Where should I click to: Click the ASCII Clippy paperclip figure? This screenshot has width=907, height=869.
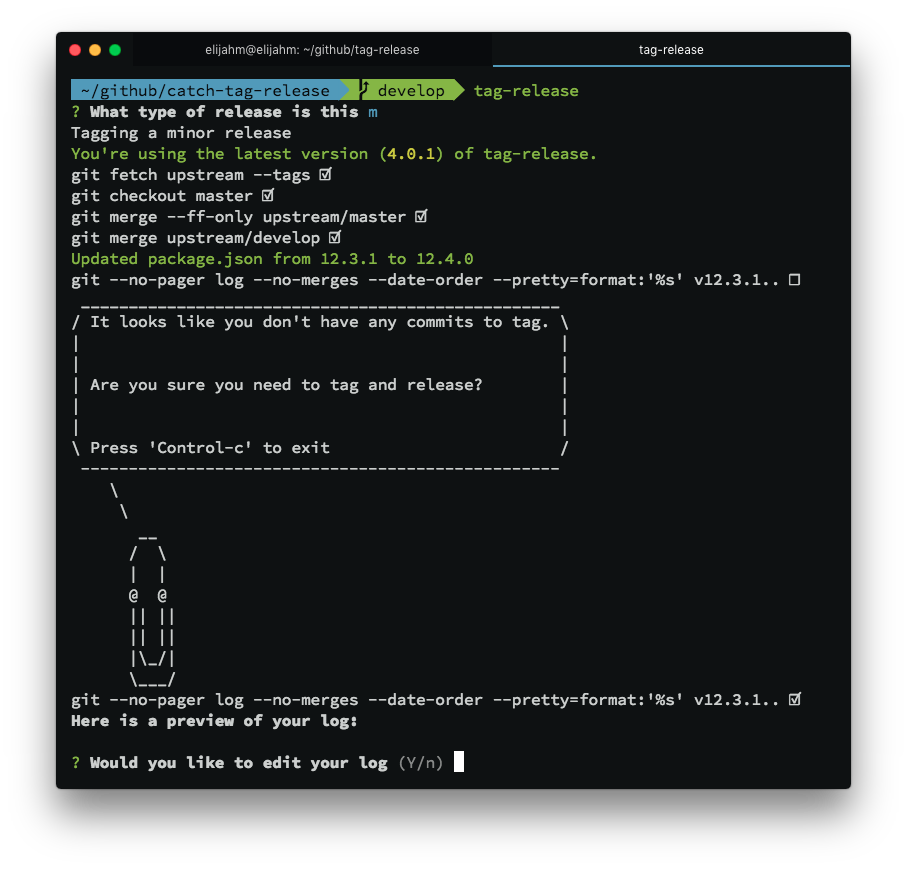point(153,610)
